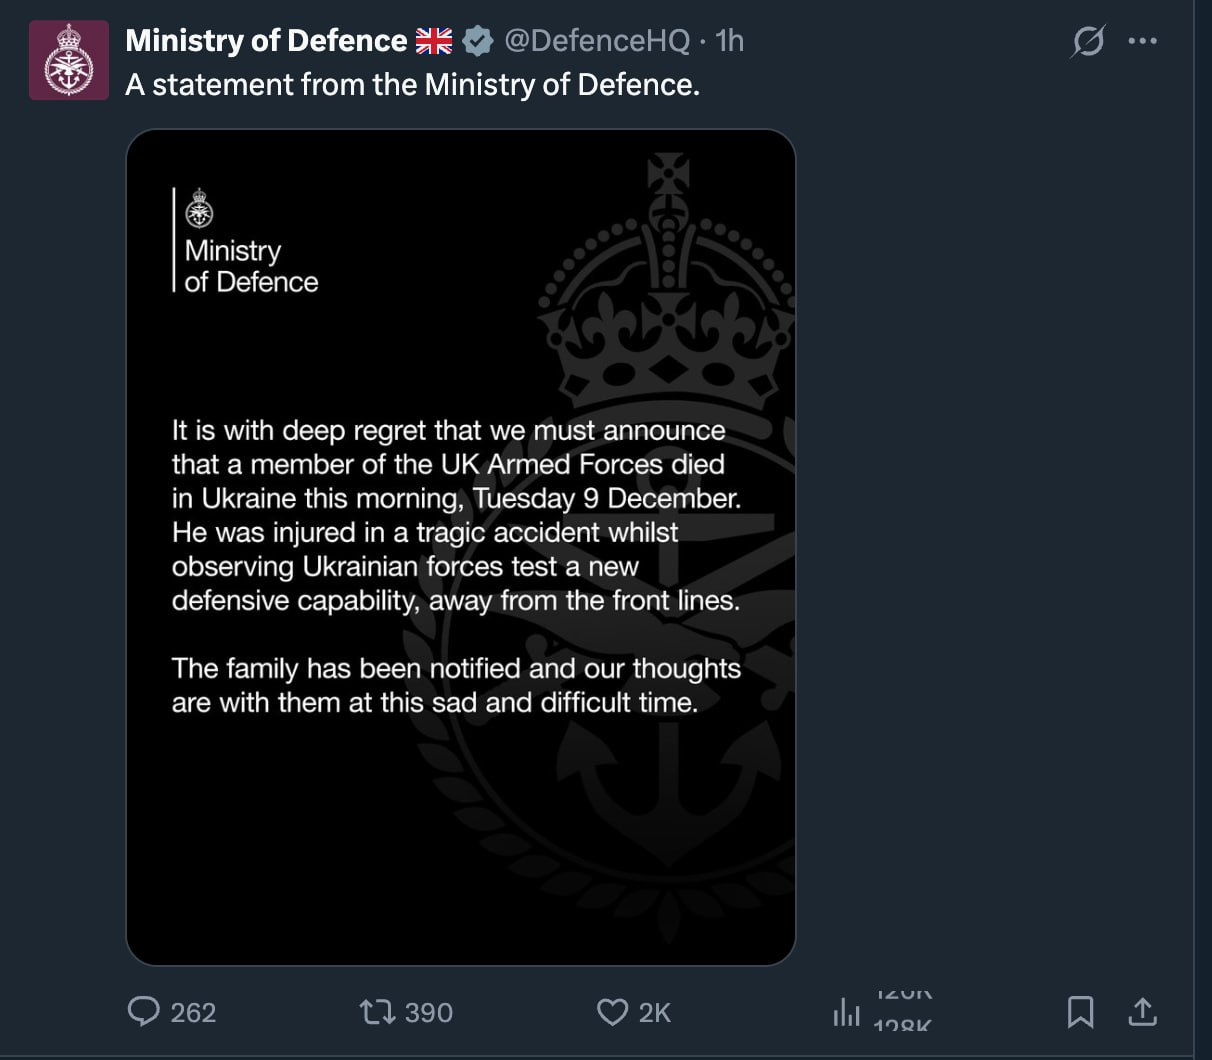Click the 390 reposts count
This screenshot has width=1212, height=1060.
429,1013
